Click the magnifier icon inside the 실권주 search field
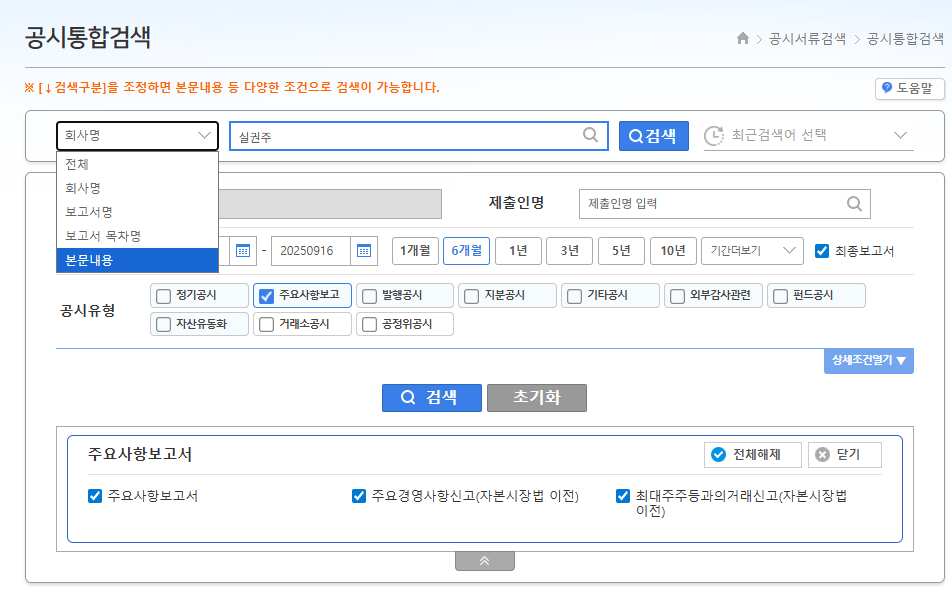The width and height of the screenshot is (952, 594). [589, 135]
